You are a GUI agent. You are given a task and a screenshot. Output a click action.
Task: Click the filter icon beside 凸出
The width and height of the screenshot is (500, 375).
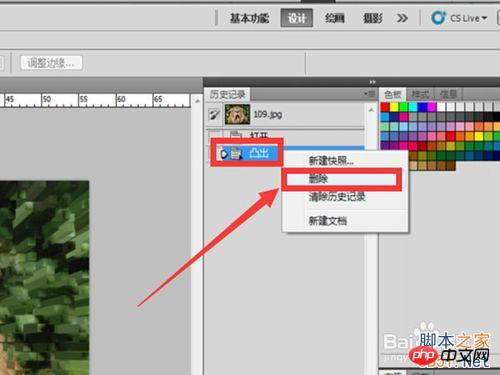236,154
